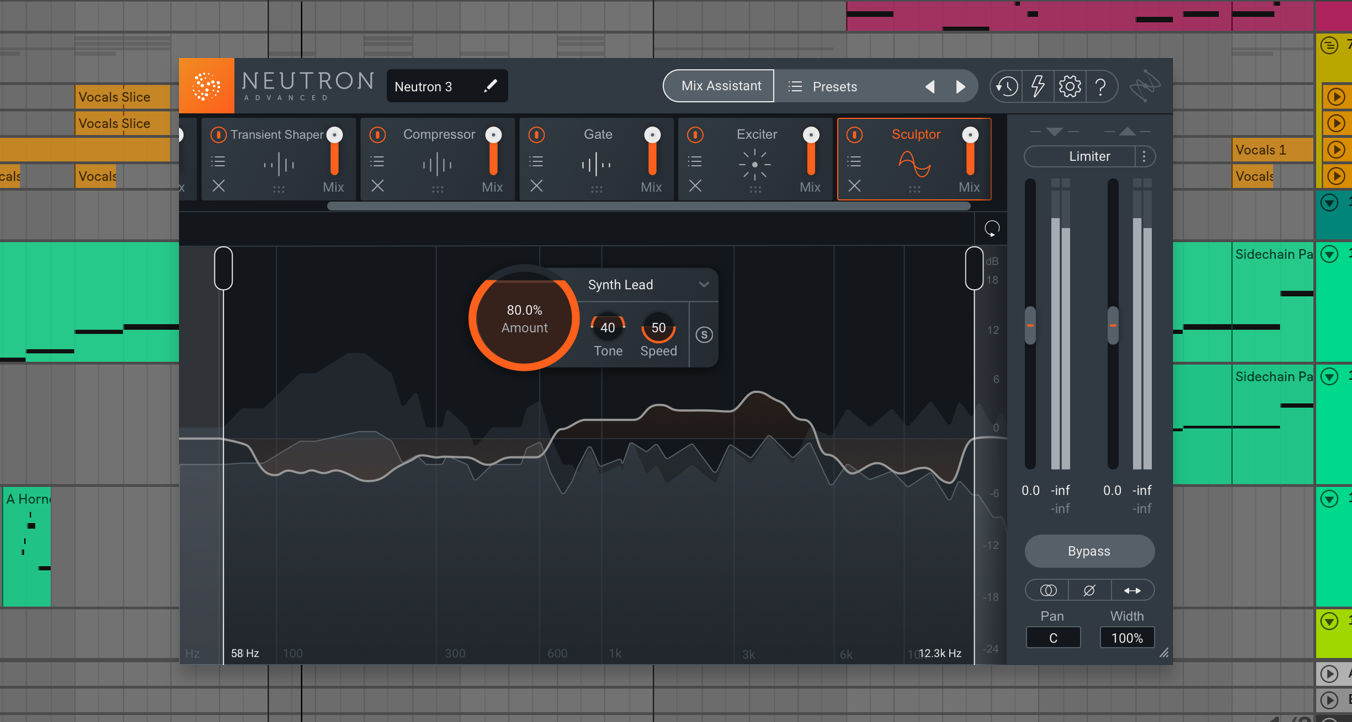Image resolution: width=1352 pixels, height=722 pixels.
Task: Remove the Compressor module with X icon
Action: (x=377, y=186)
